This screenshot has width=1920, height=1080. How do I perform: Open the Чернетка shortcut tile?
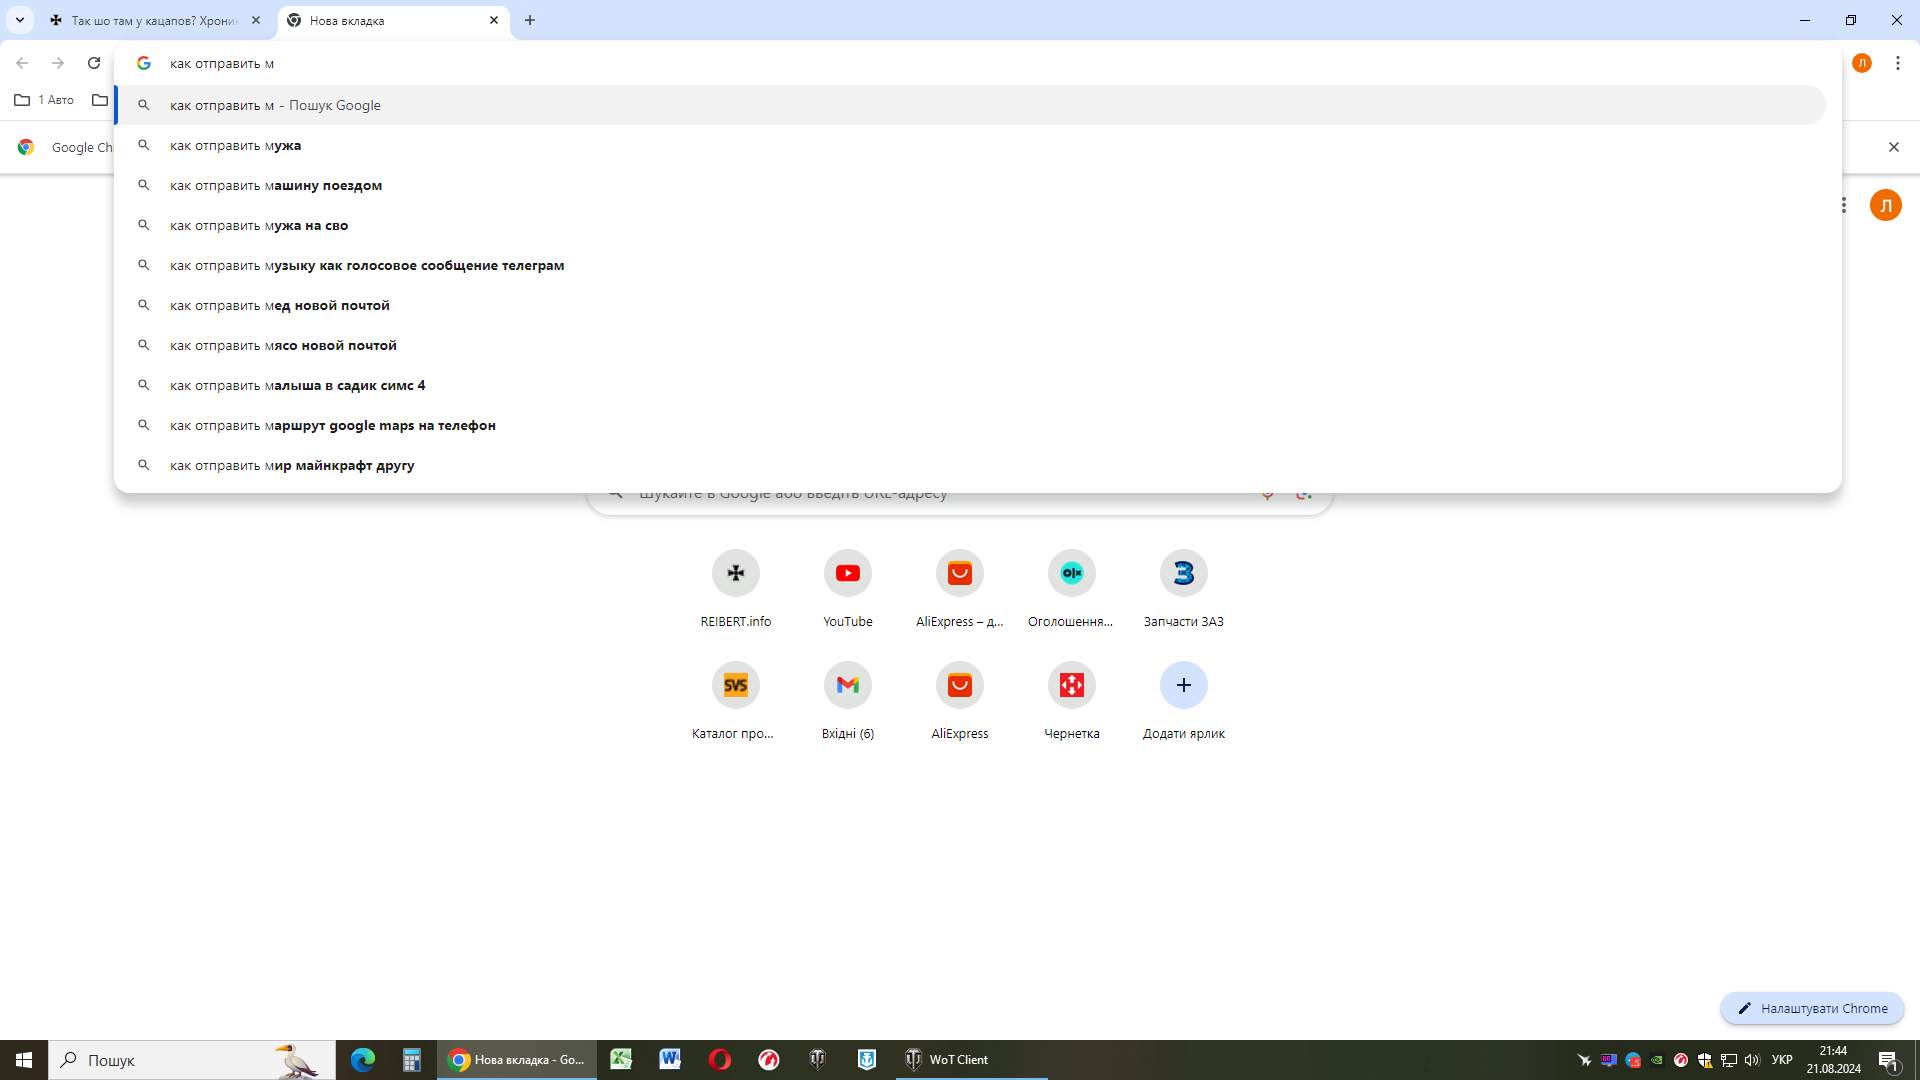coord(1071,686)
